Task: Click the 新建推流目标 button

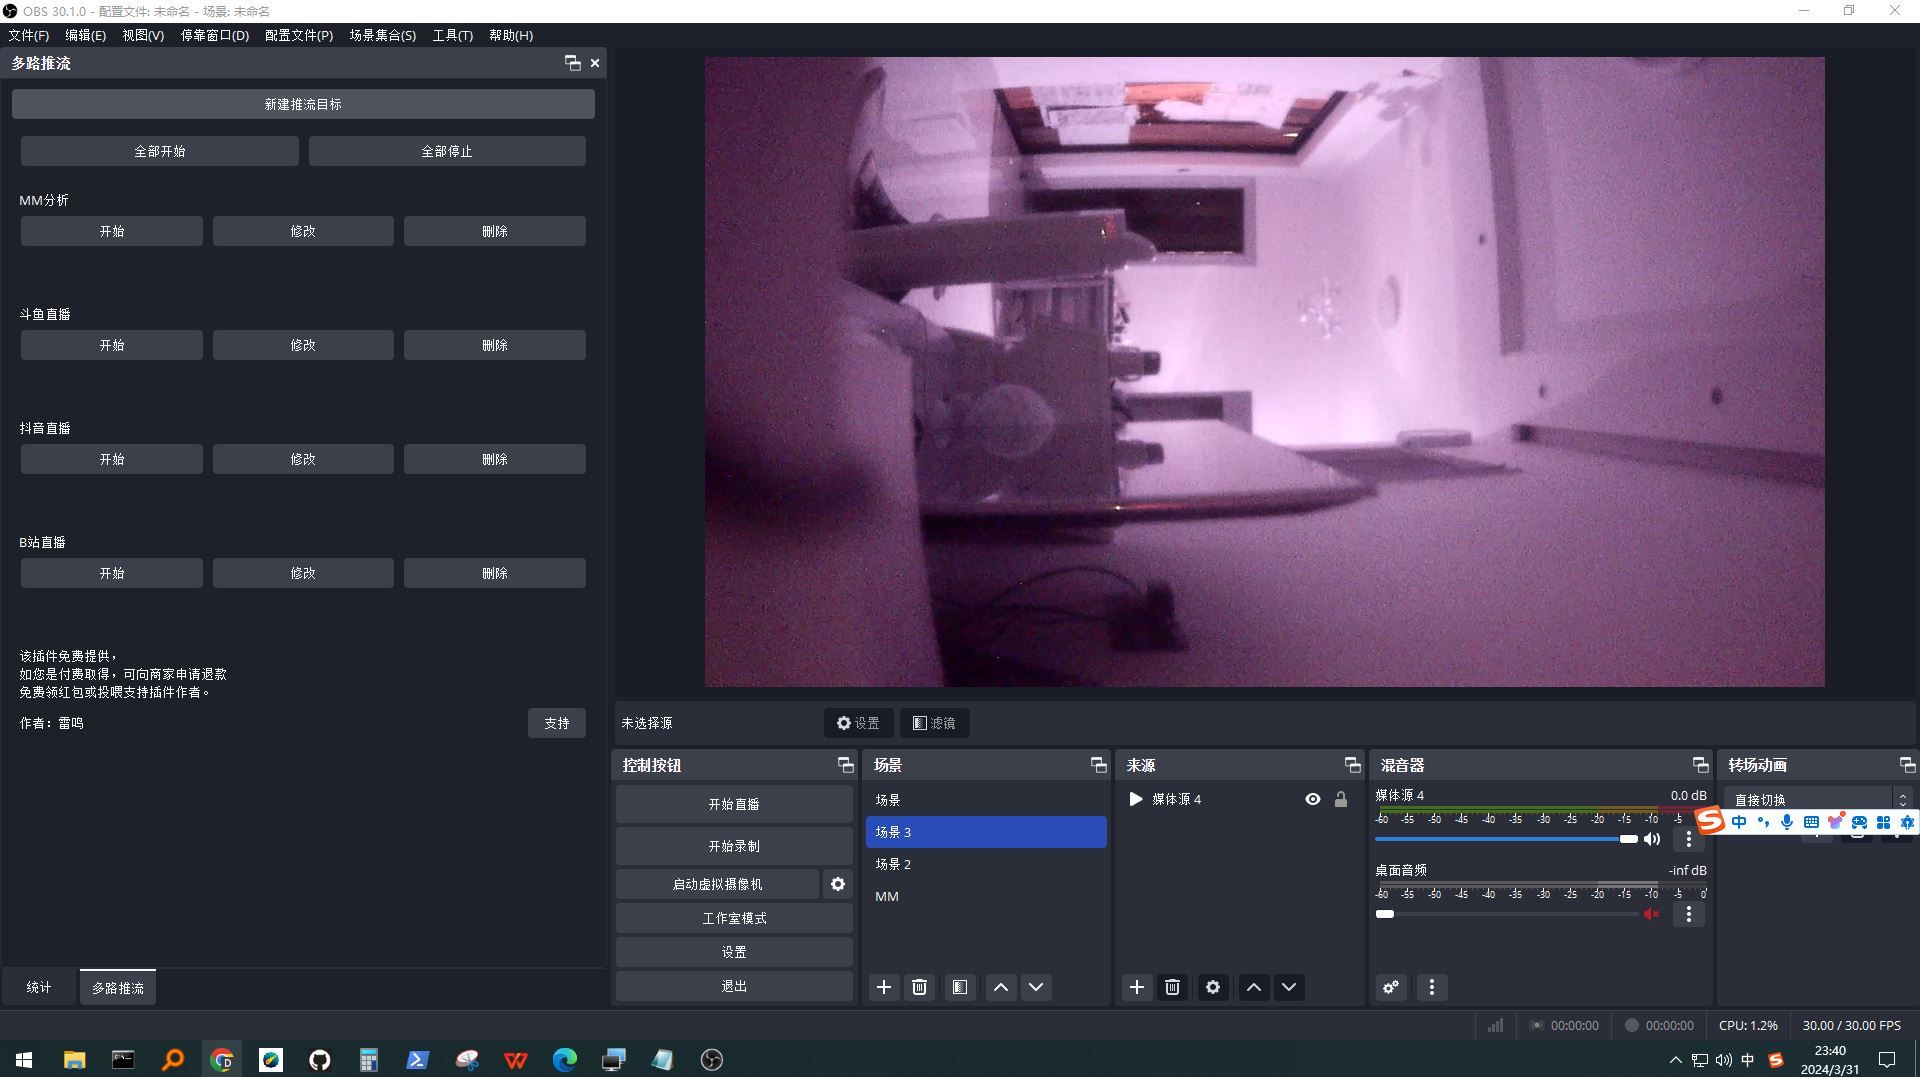Action: (x=303, y=104)
